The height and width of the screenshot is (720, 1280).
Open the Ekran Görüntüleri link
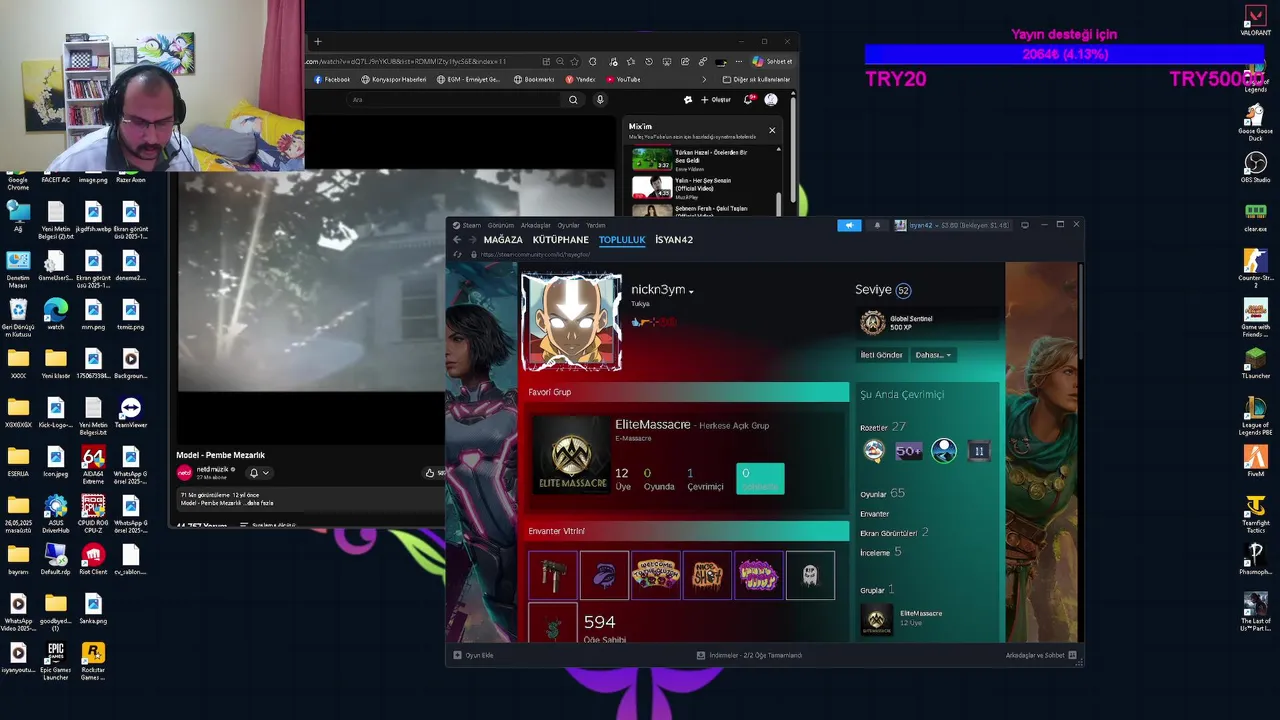point(894,533)
